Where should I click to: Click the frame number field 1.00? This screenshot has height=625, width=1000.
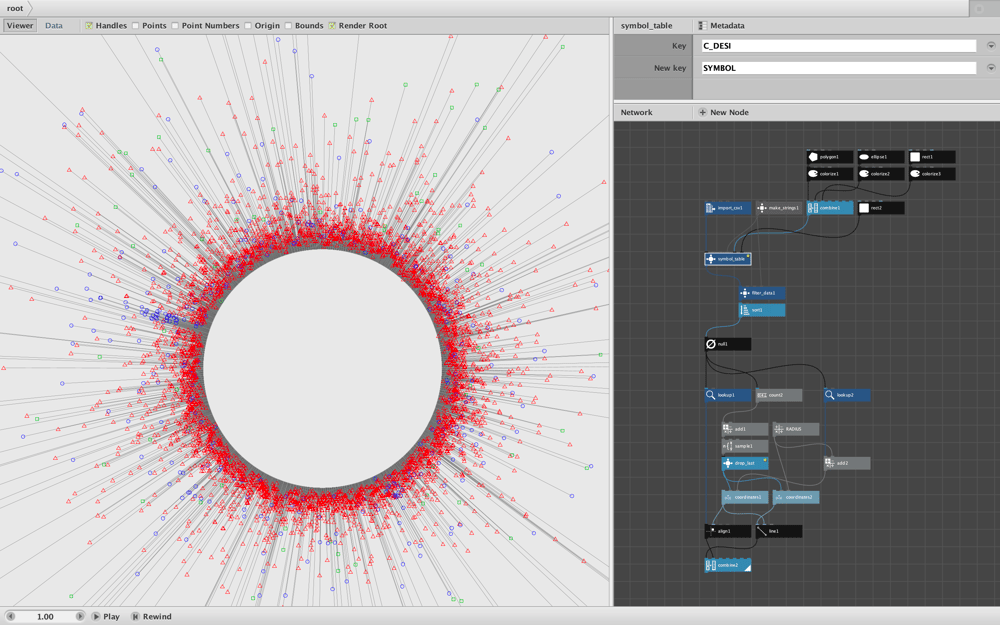pos(45,616)
